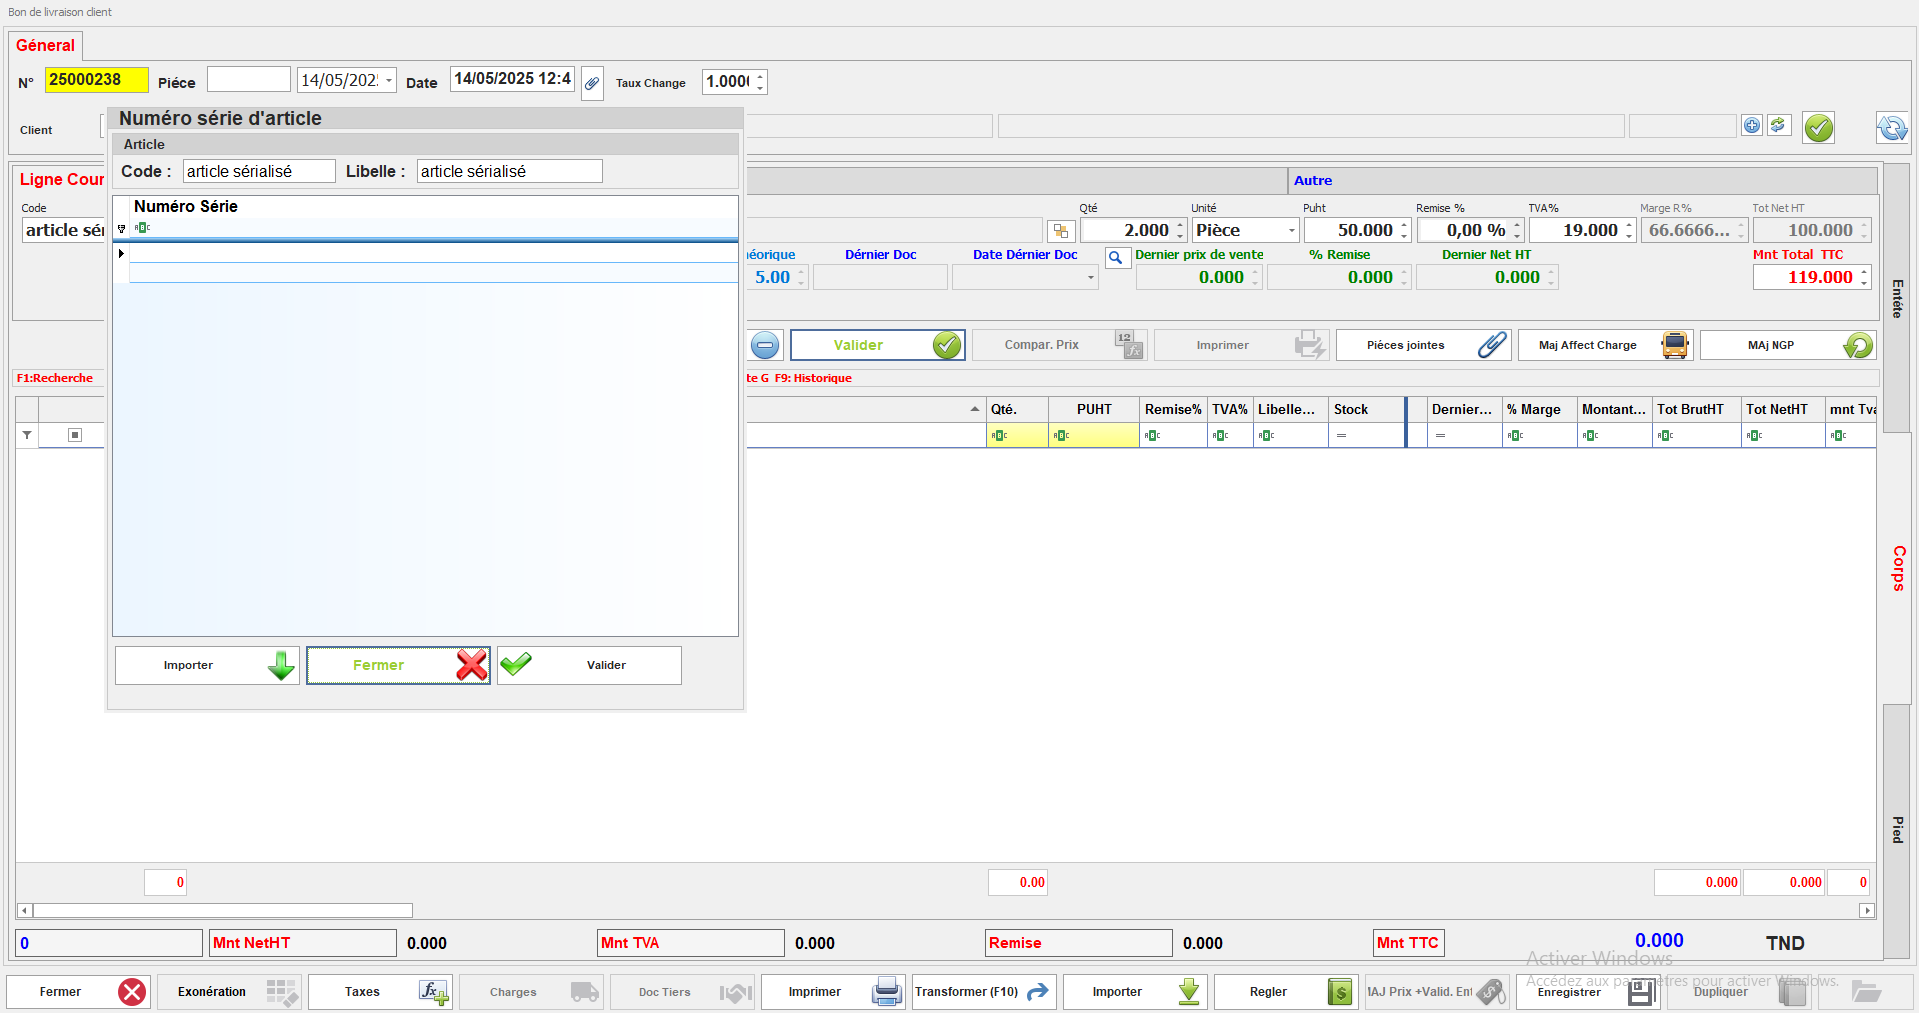Expand the date picker dropdown for 14/05/2025
This screenshot has width=1919, height=1013.
click(x=389, y=81)
